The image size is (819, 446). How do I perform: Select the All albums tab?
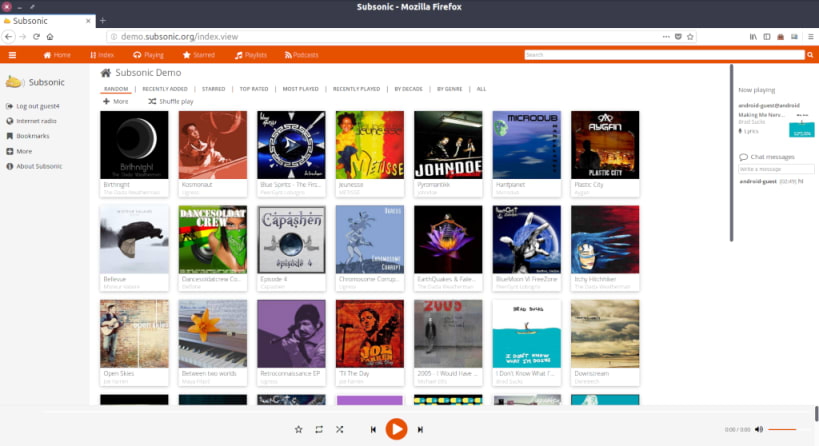point(481,89)
